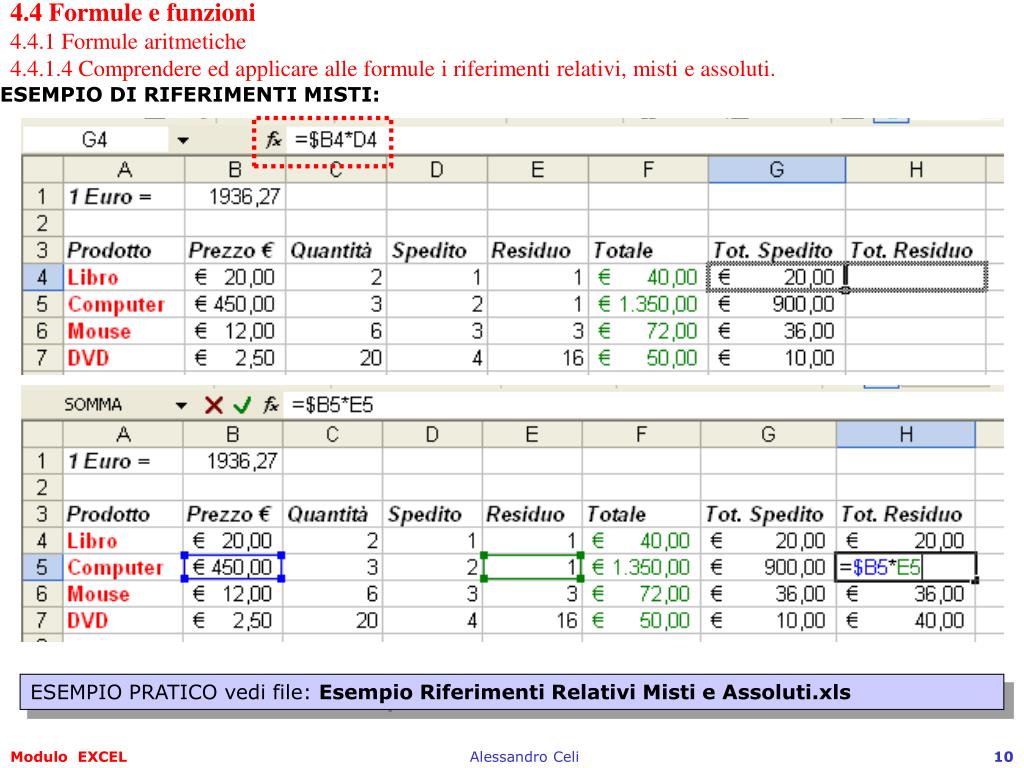Click the 'Modulo EXCEL' footer label
Image resolution: width=1024 pixels, height=768 pixels.
click(69, 757)
